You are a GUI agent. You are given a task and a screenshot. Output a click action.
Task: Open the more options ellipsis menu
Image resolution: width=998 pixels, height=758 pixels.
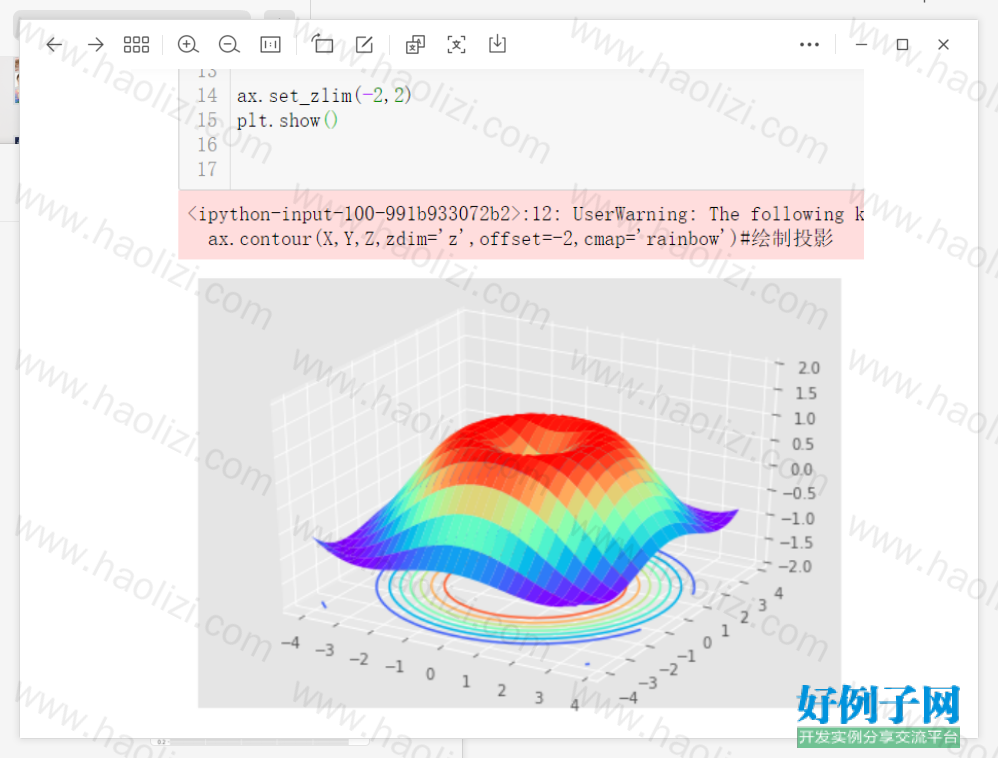click(810, 45)
